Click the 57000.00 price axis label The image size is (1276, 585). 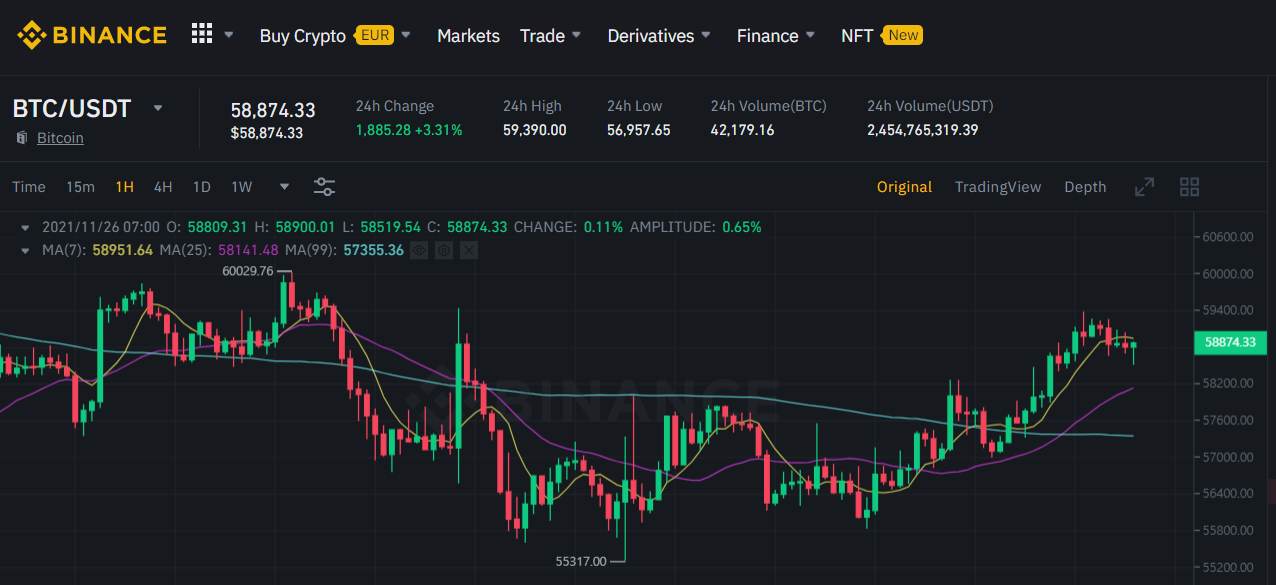[1229, 457]
